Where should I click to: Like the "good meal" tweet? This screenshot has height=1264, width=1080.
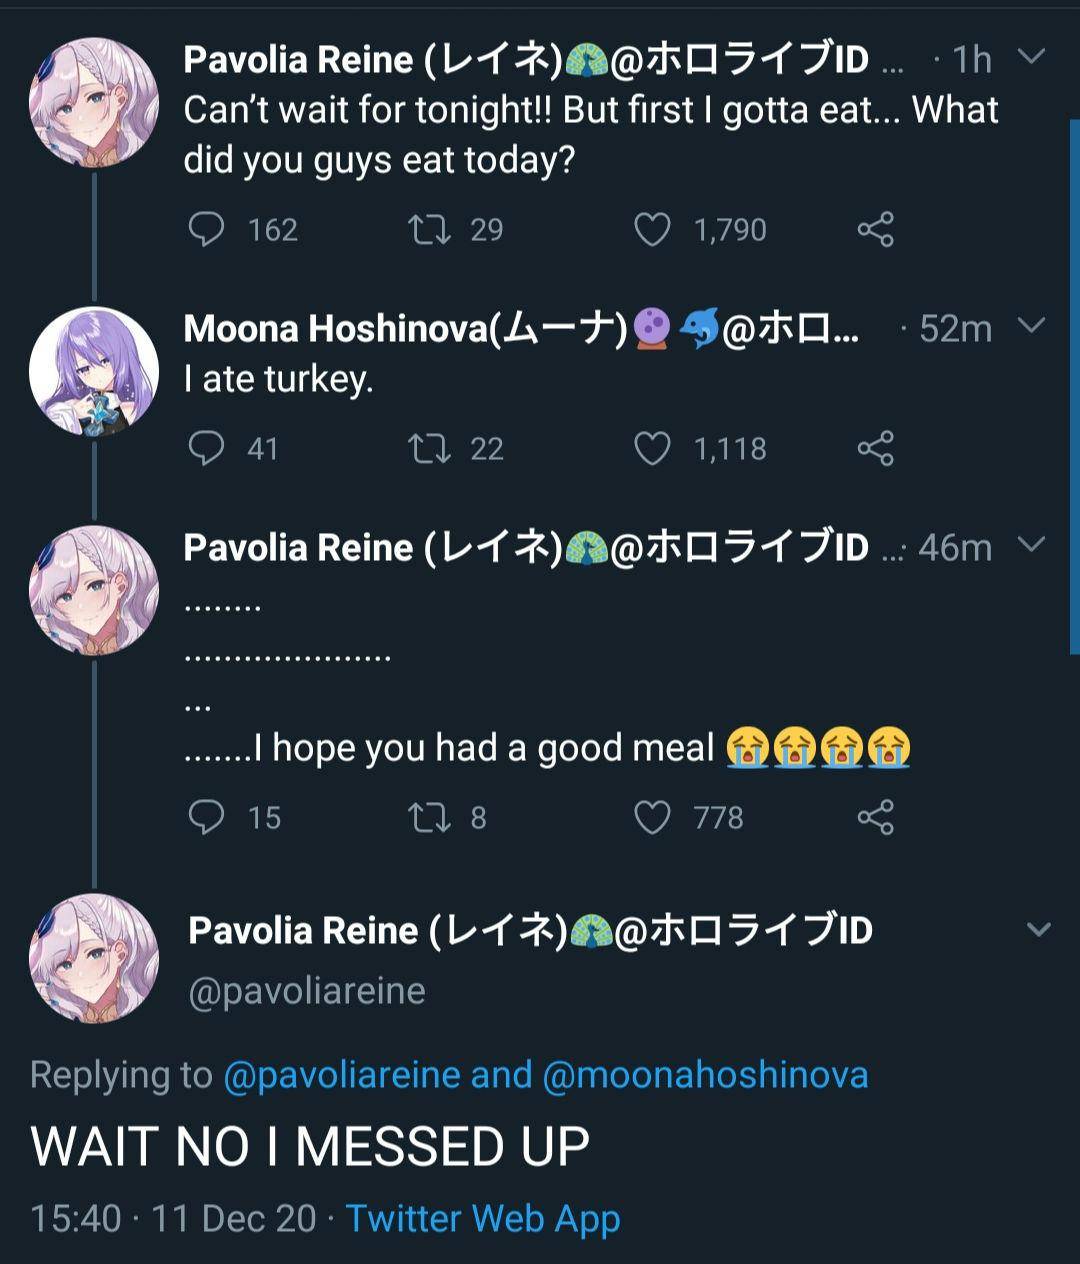click(x=653, y=817)
